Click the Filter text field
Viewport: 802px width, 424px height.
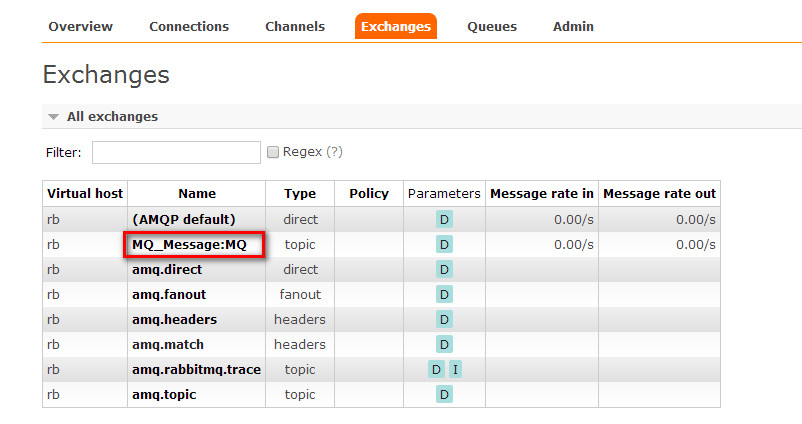pos(176,152)
